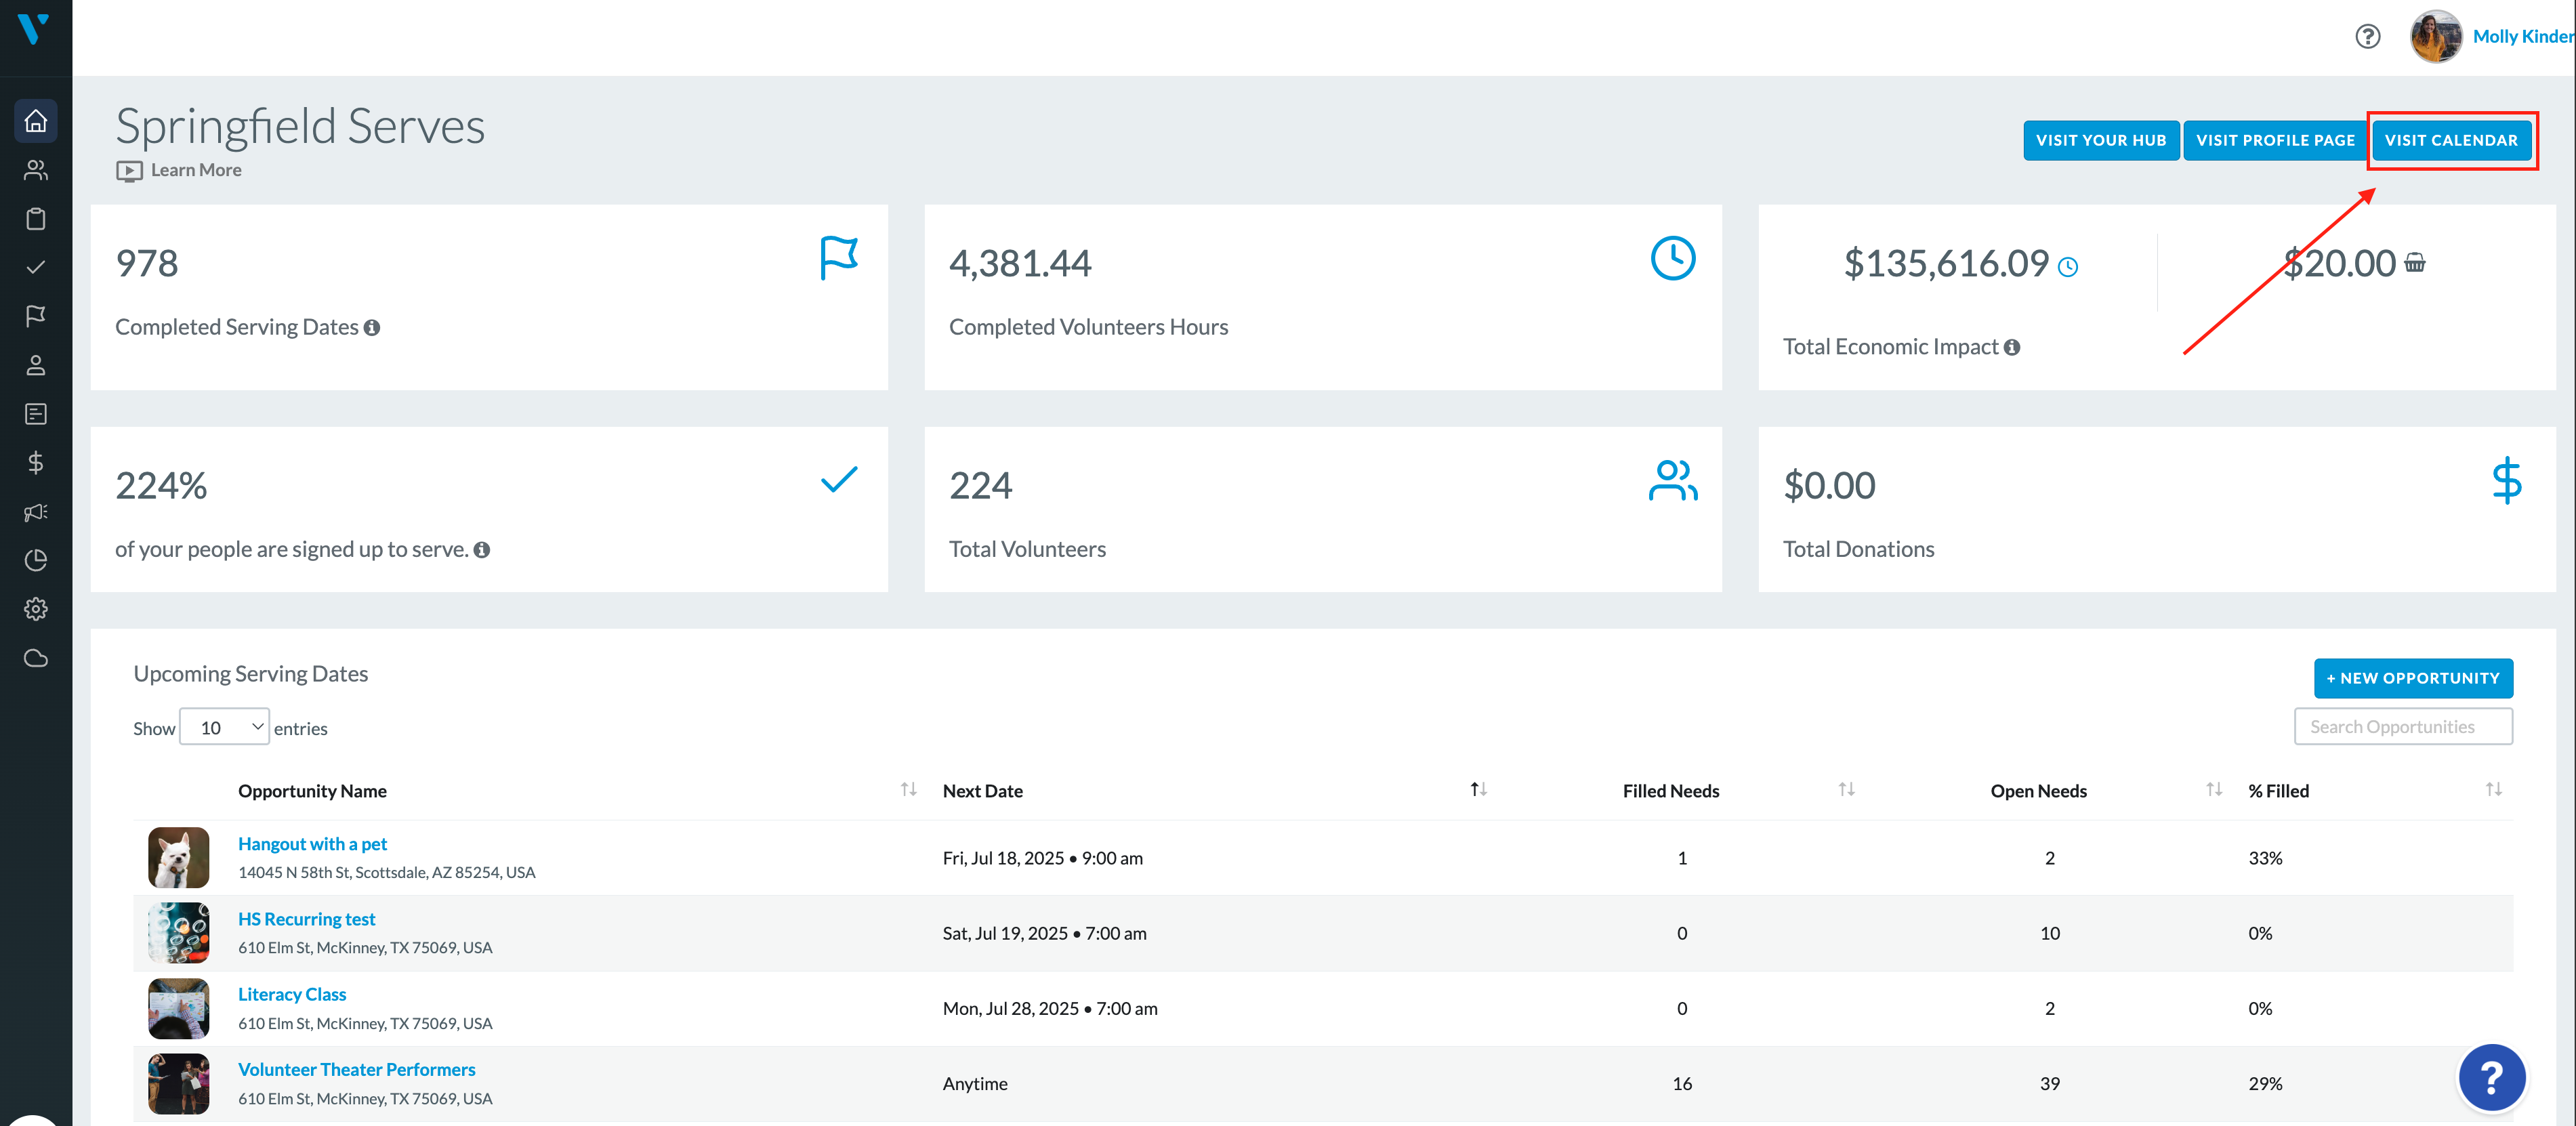
Task: Click the '$135,616.09' economic impact value
Action: point(1946,264)
